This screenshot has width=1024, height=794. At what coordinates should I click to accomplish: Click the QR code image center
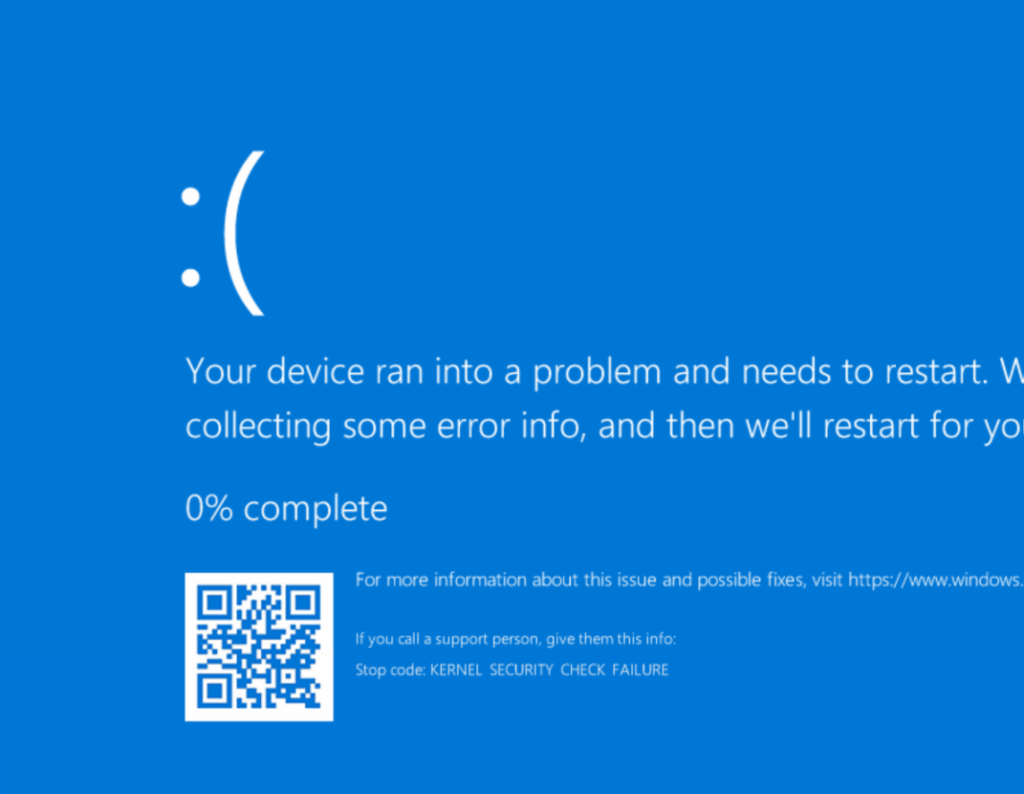tap(259, 647)
